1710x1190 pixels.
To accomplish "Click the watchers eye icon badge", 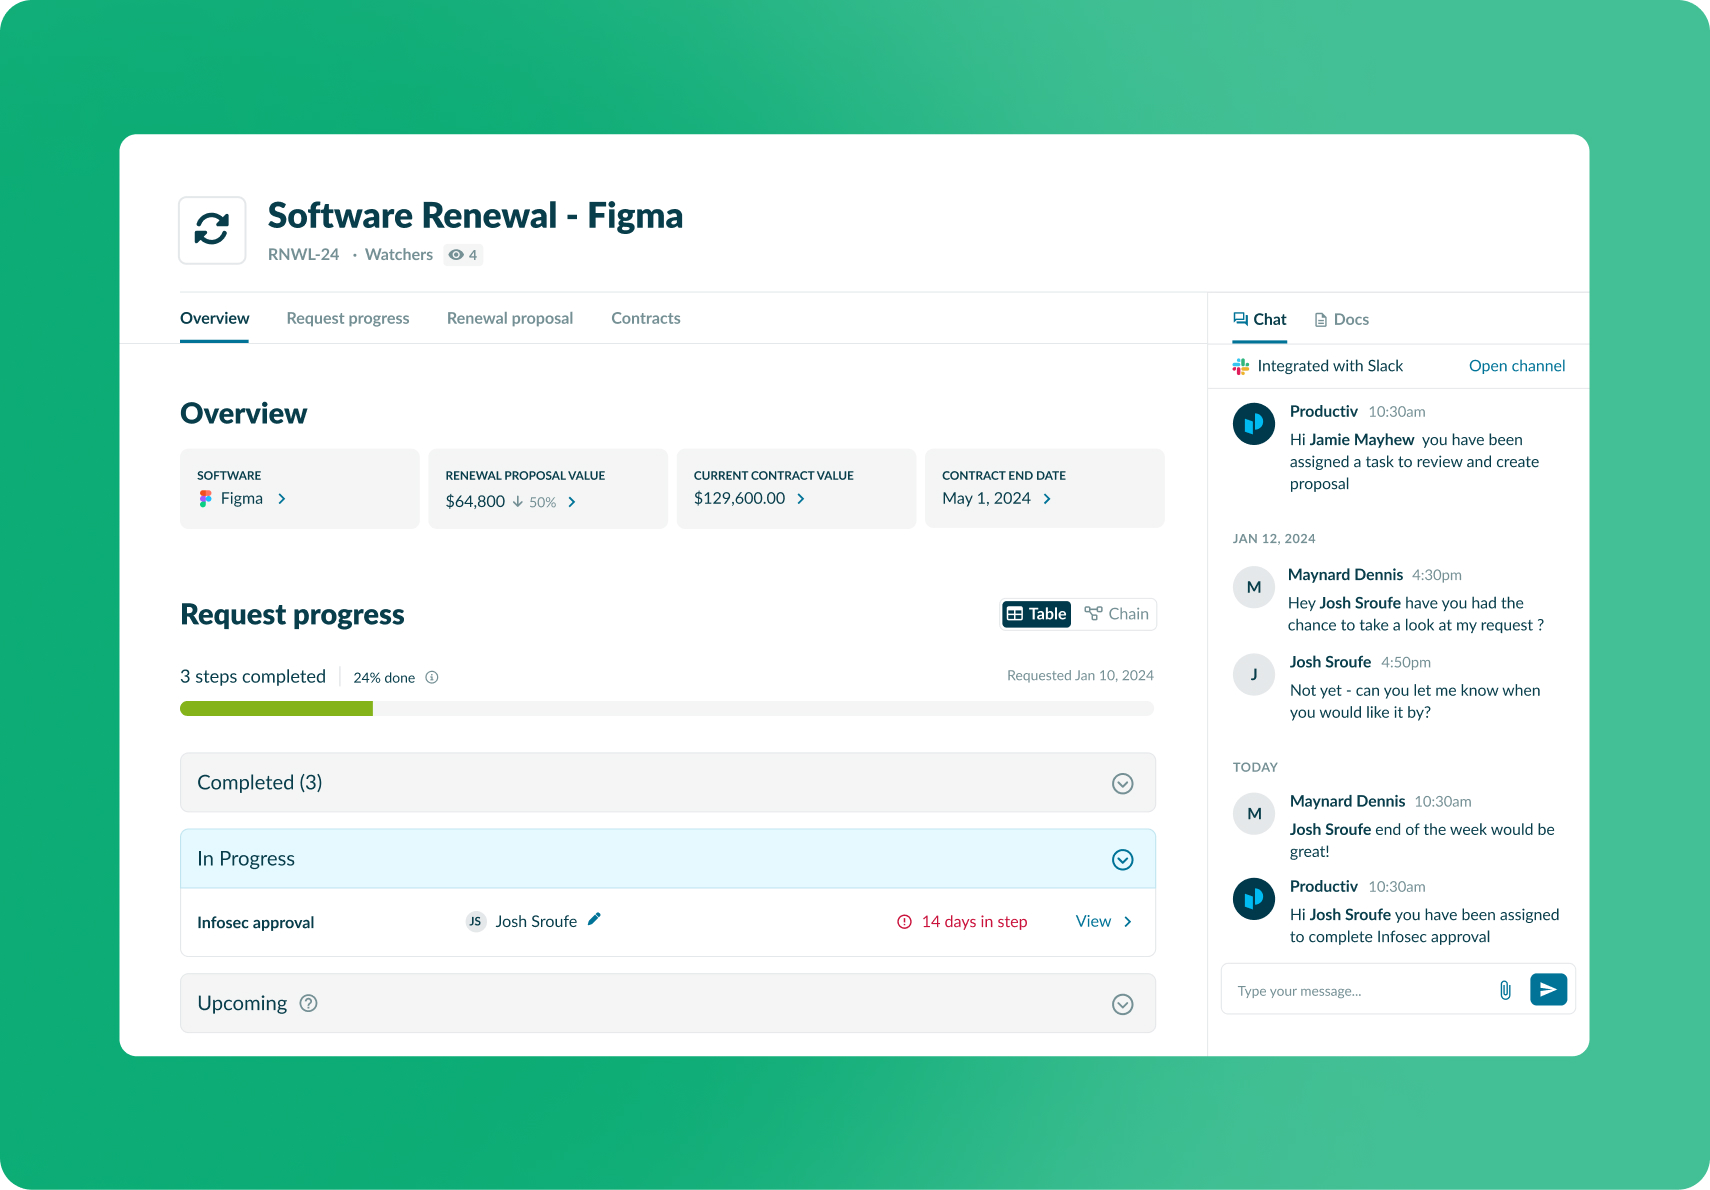I will pos(463,255).
